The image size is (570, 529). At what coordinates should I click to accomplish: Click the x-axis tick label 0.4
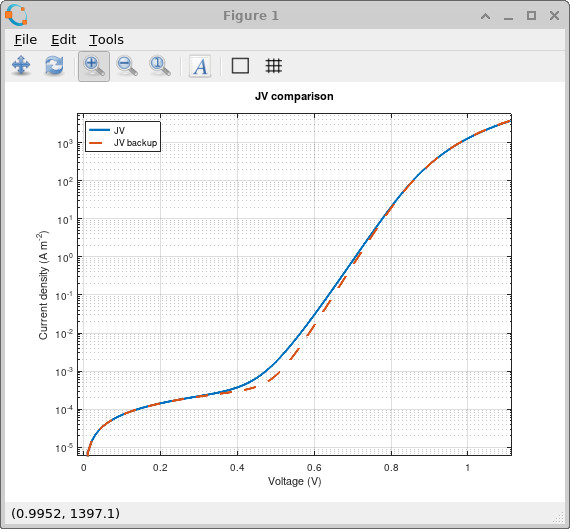(x=237, y=468)
